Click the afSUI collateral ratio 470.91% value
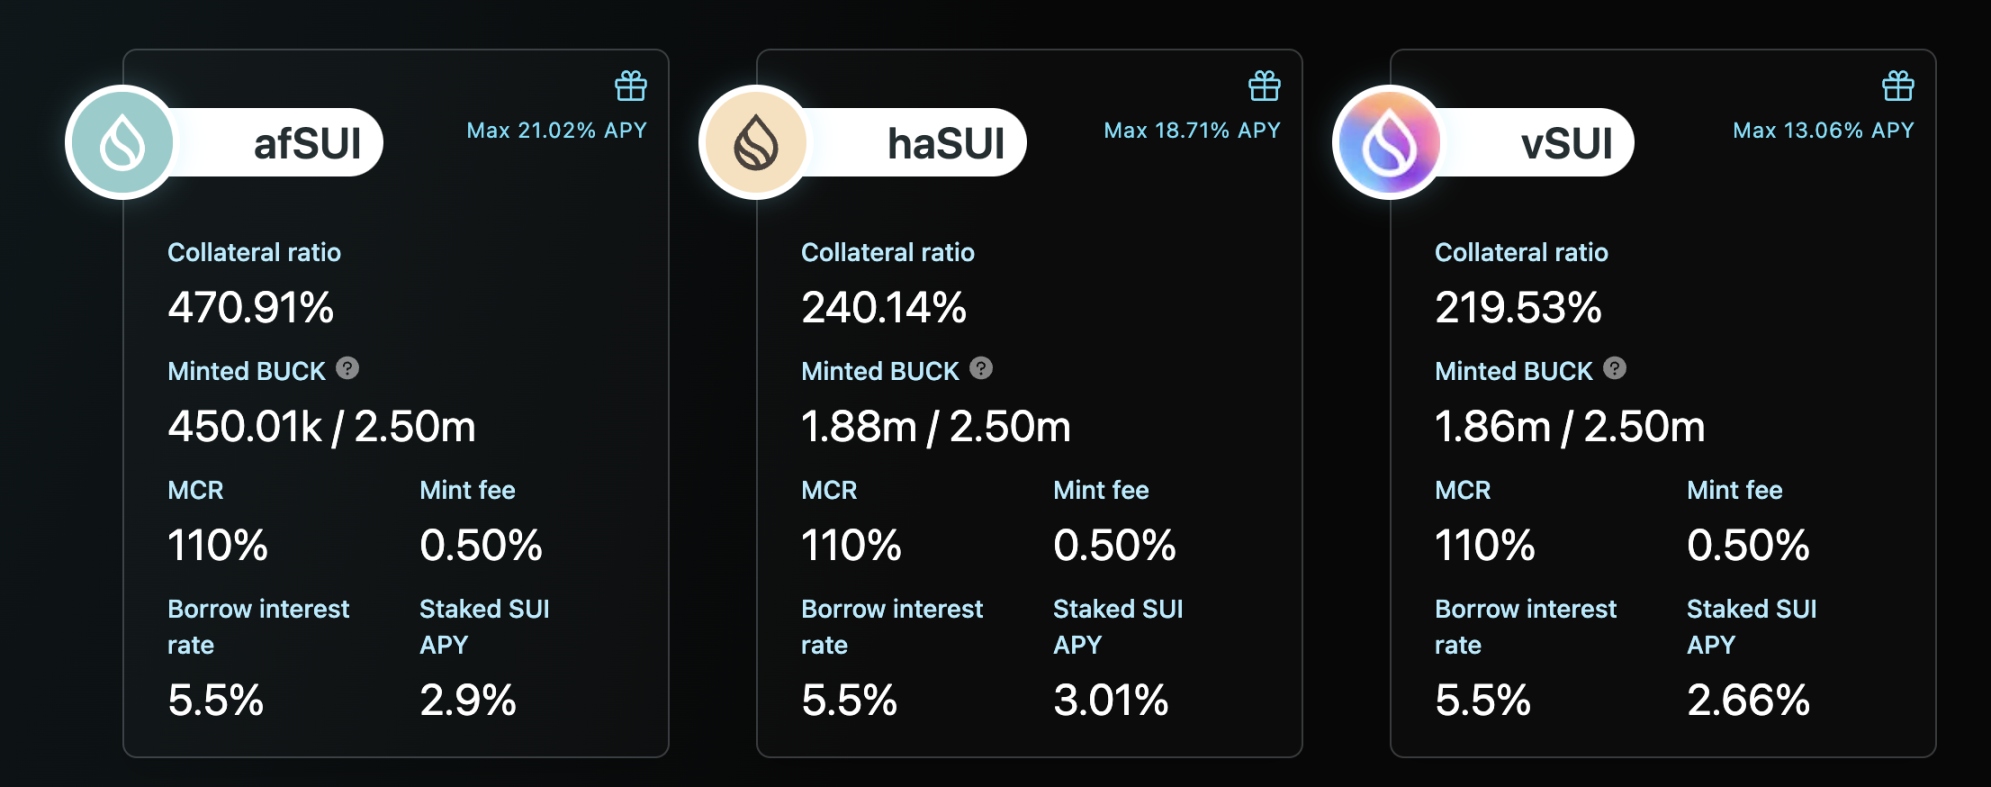Viewport: 1991px width, 787px height. coord(251,308)
